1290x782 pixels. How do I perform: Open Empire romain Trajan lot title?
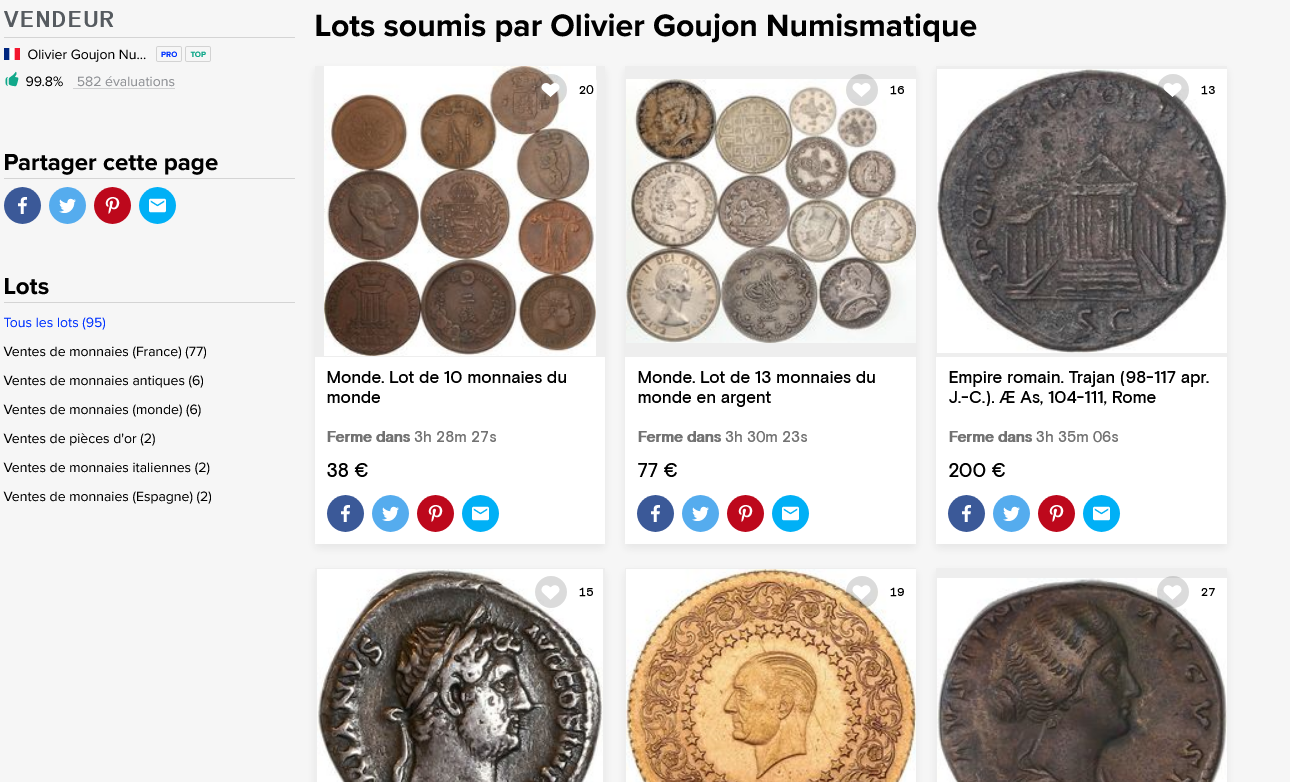point(1079,387)
